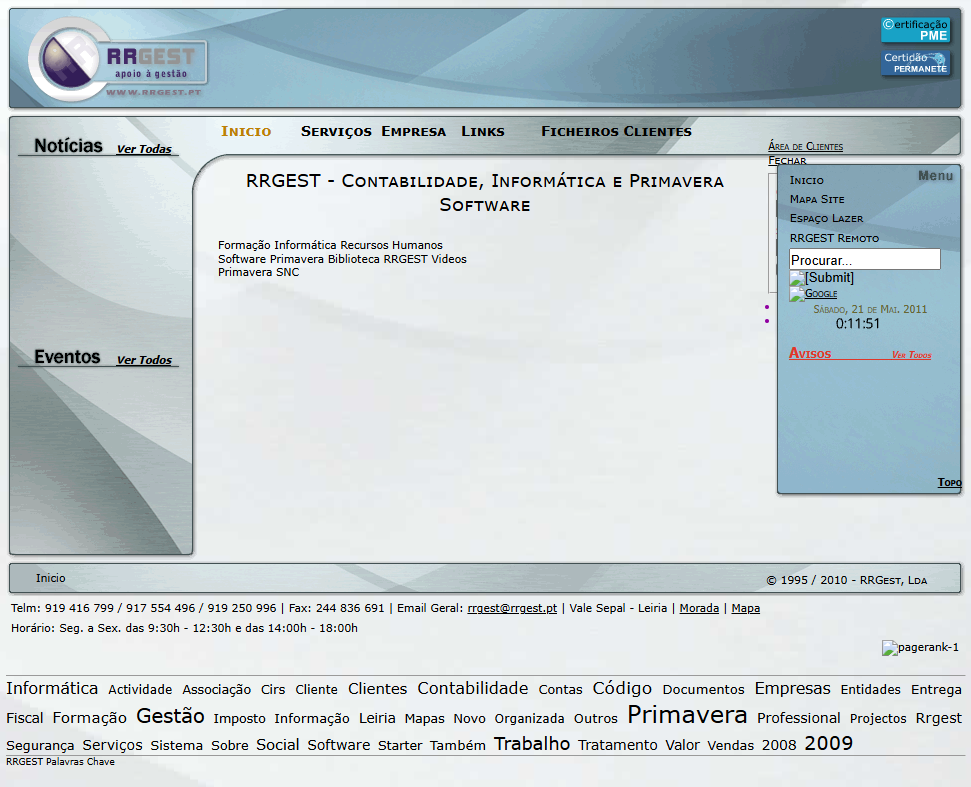Viewport: 971px width, 787px height.
Task: Close the side menu with Fechar
Action: tap(787, 160)
